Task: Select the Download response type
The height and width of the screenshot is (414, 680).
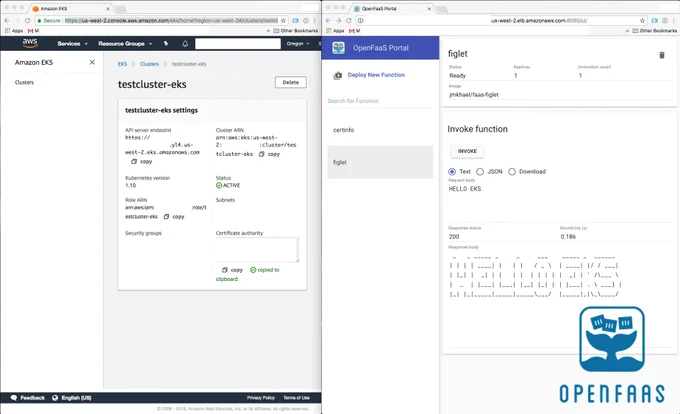Action: pos(512,172)
